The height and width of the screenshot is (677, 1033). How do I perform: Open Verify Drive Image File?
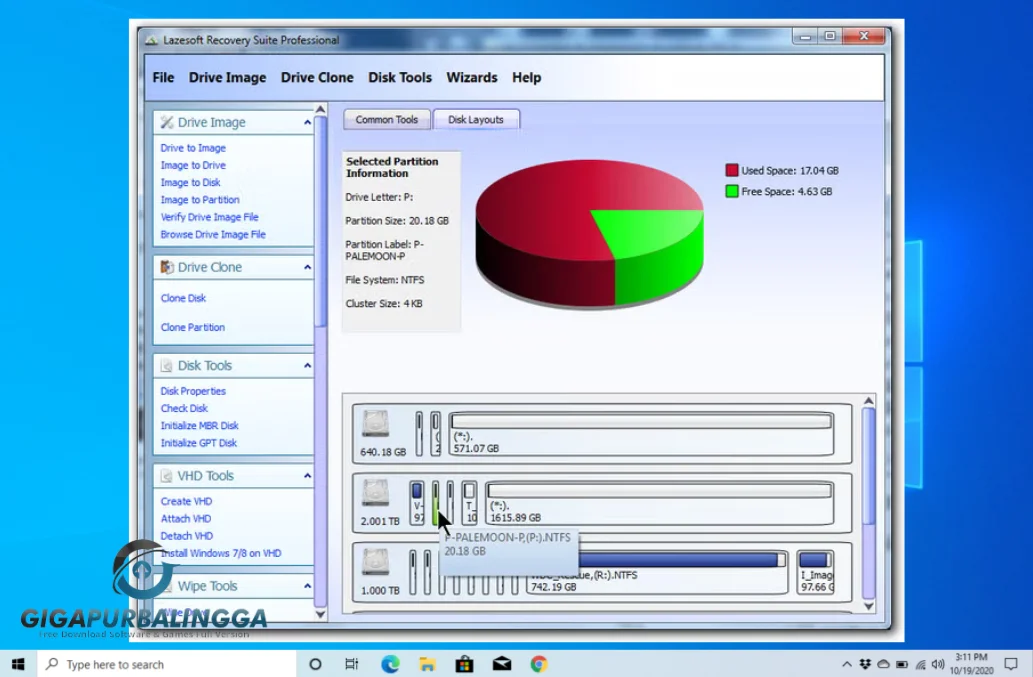209,217
